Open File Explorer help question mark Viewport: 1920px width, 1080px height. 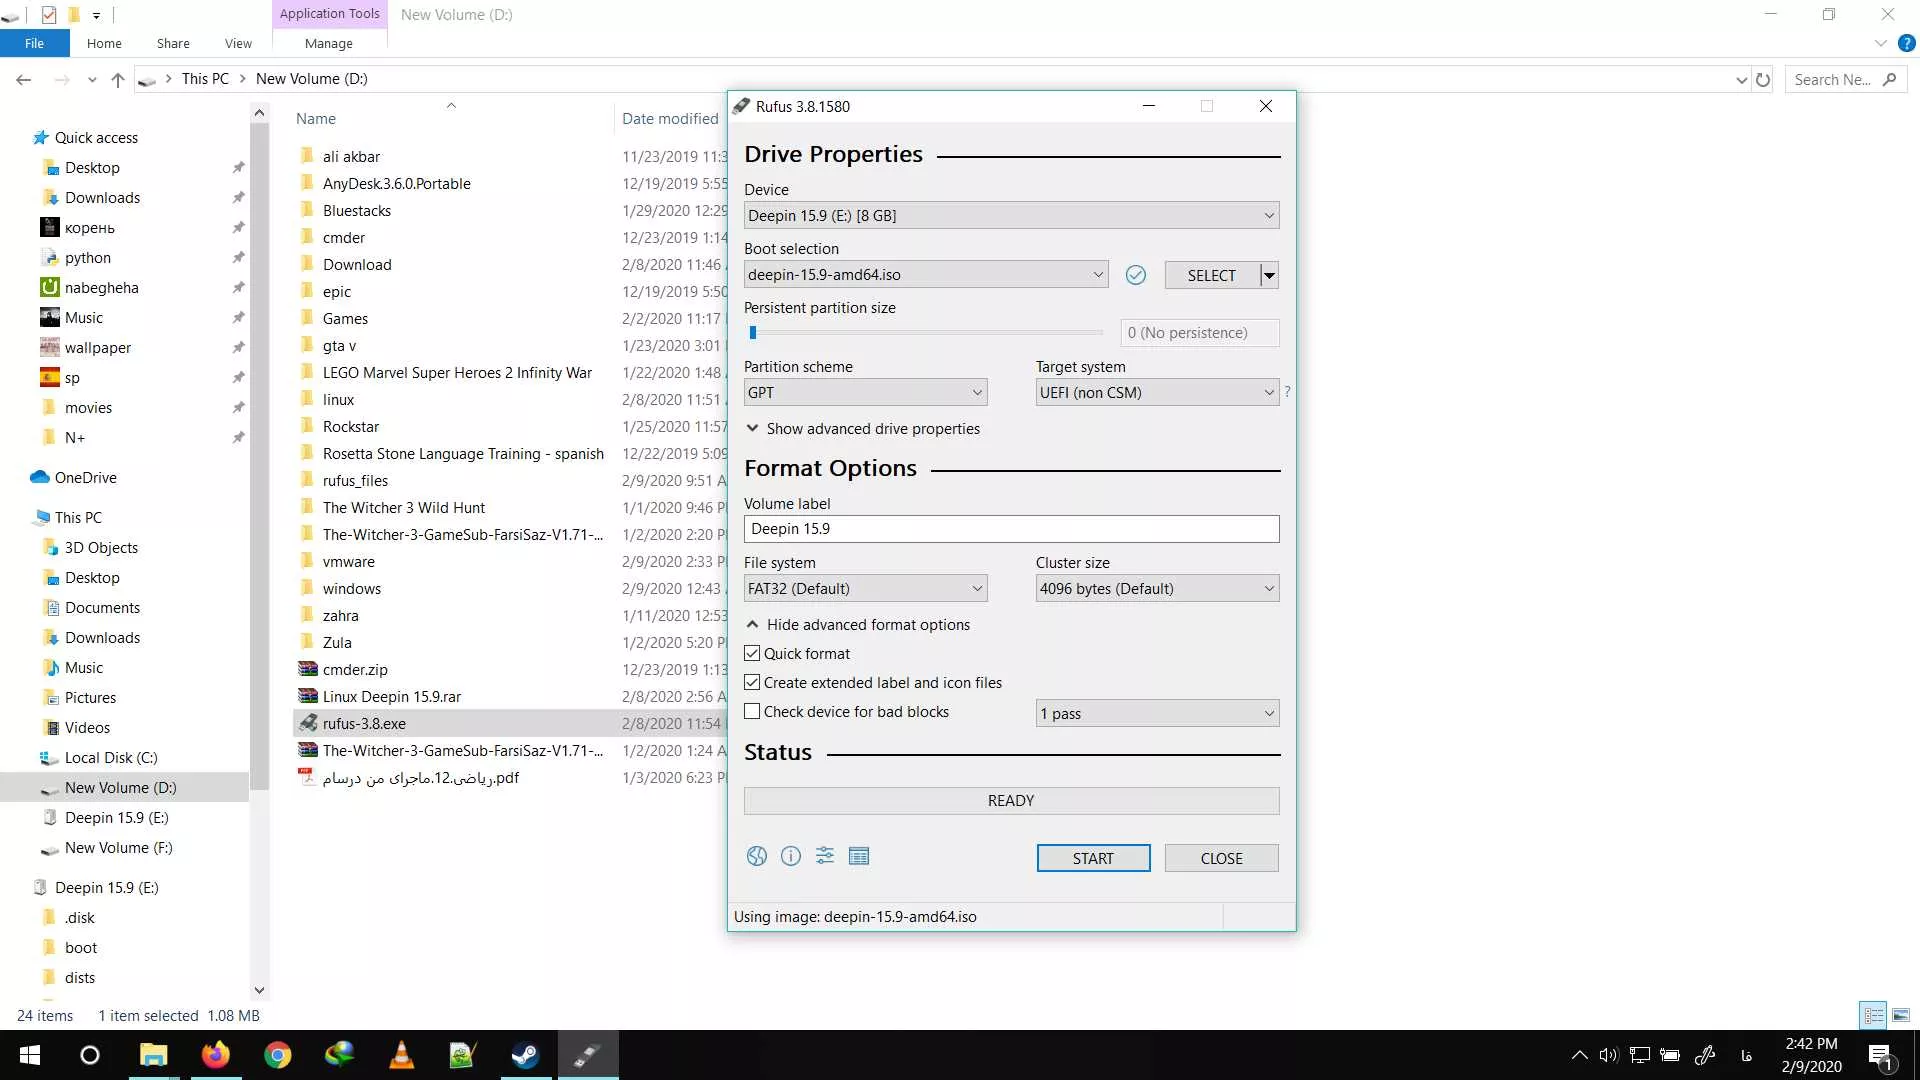point(1907,43)
